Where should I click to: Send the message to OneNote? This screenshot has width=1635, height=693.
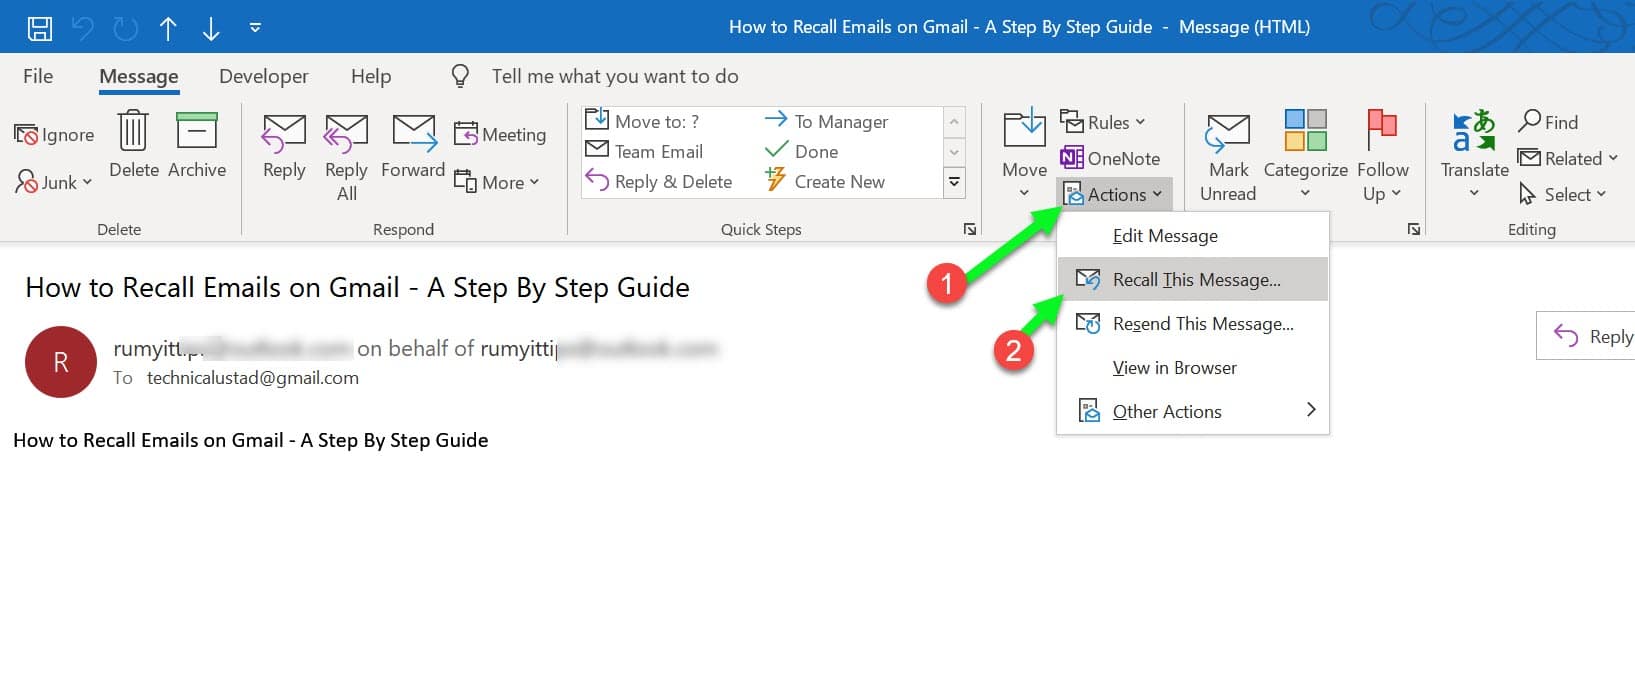(x=1110, y=158)
